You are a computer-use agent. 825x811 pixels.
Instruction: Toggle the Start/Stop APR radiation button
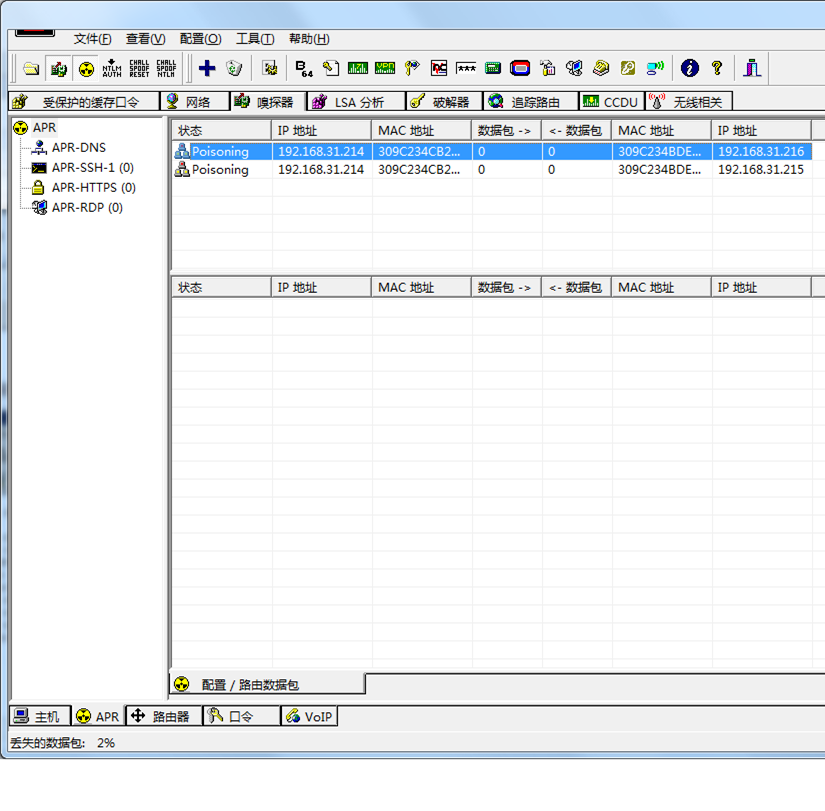(86, 68)
